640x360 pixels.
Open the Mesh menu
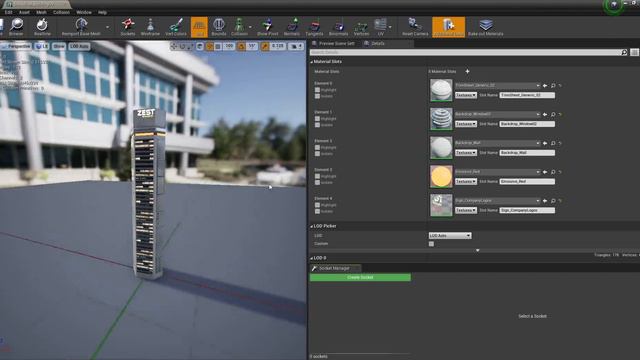click(x=41, y=12)
